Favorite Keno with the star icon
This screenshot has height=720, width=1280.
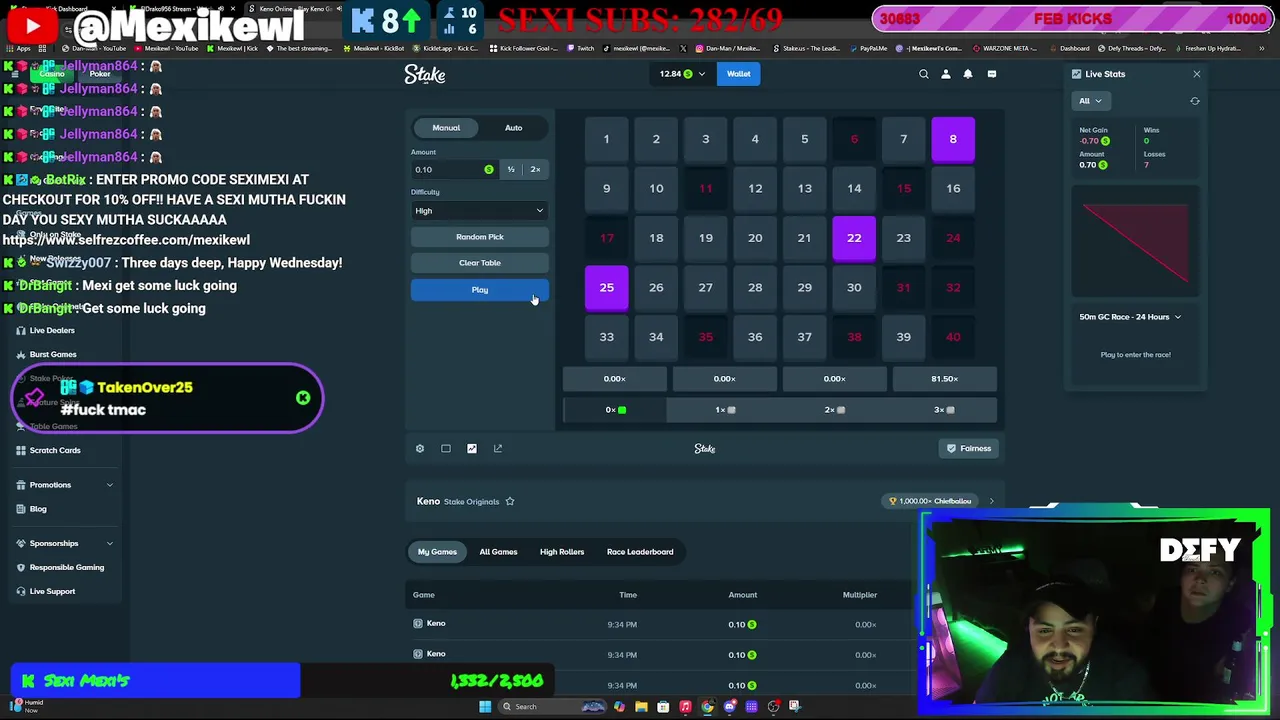510,501
